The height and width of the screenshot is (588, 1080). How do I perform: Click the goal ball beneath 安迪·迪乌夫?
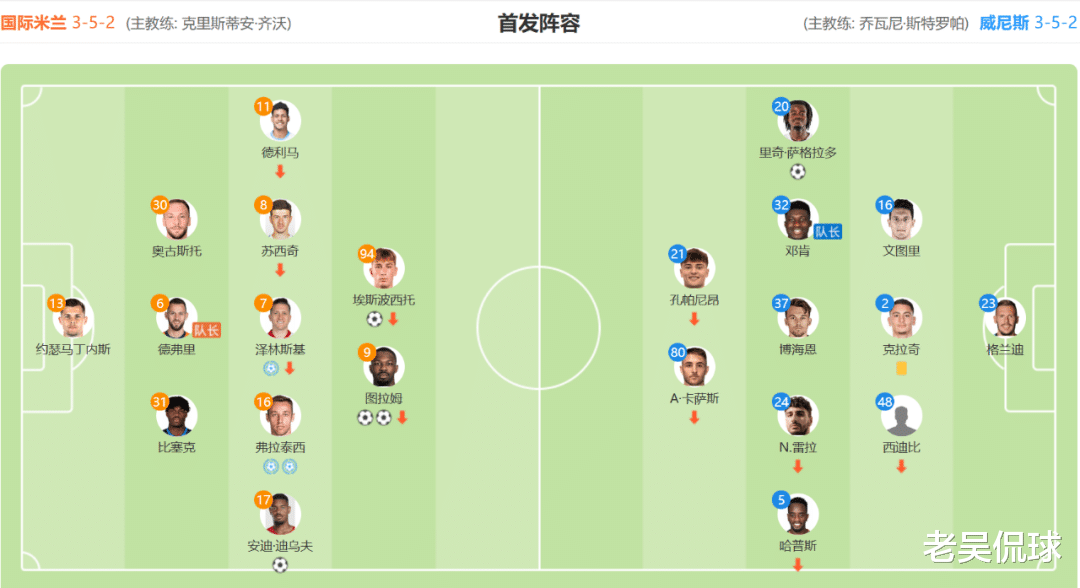pyautogui.click(x=280, y=565)
